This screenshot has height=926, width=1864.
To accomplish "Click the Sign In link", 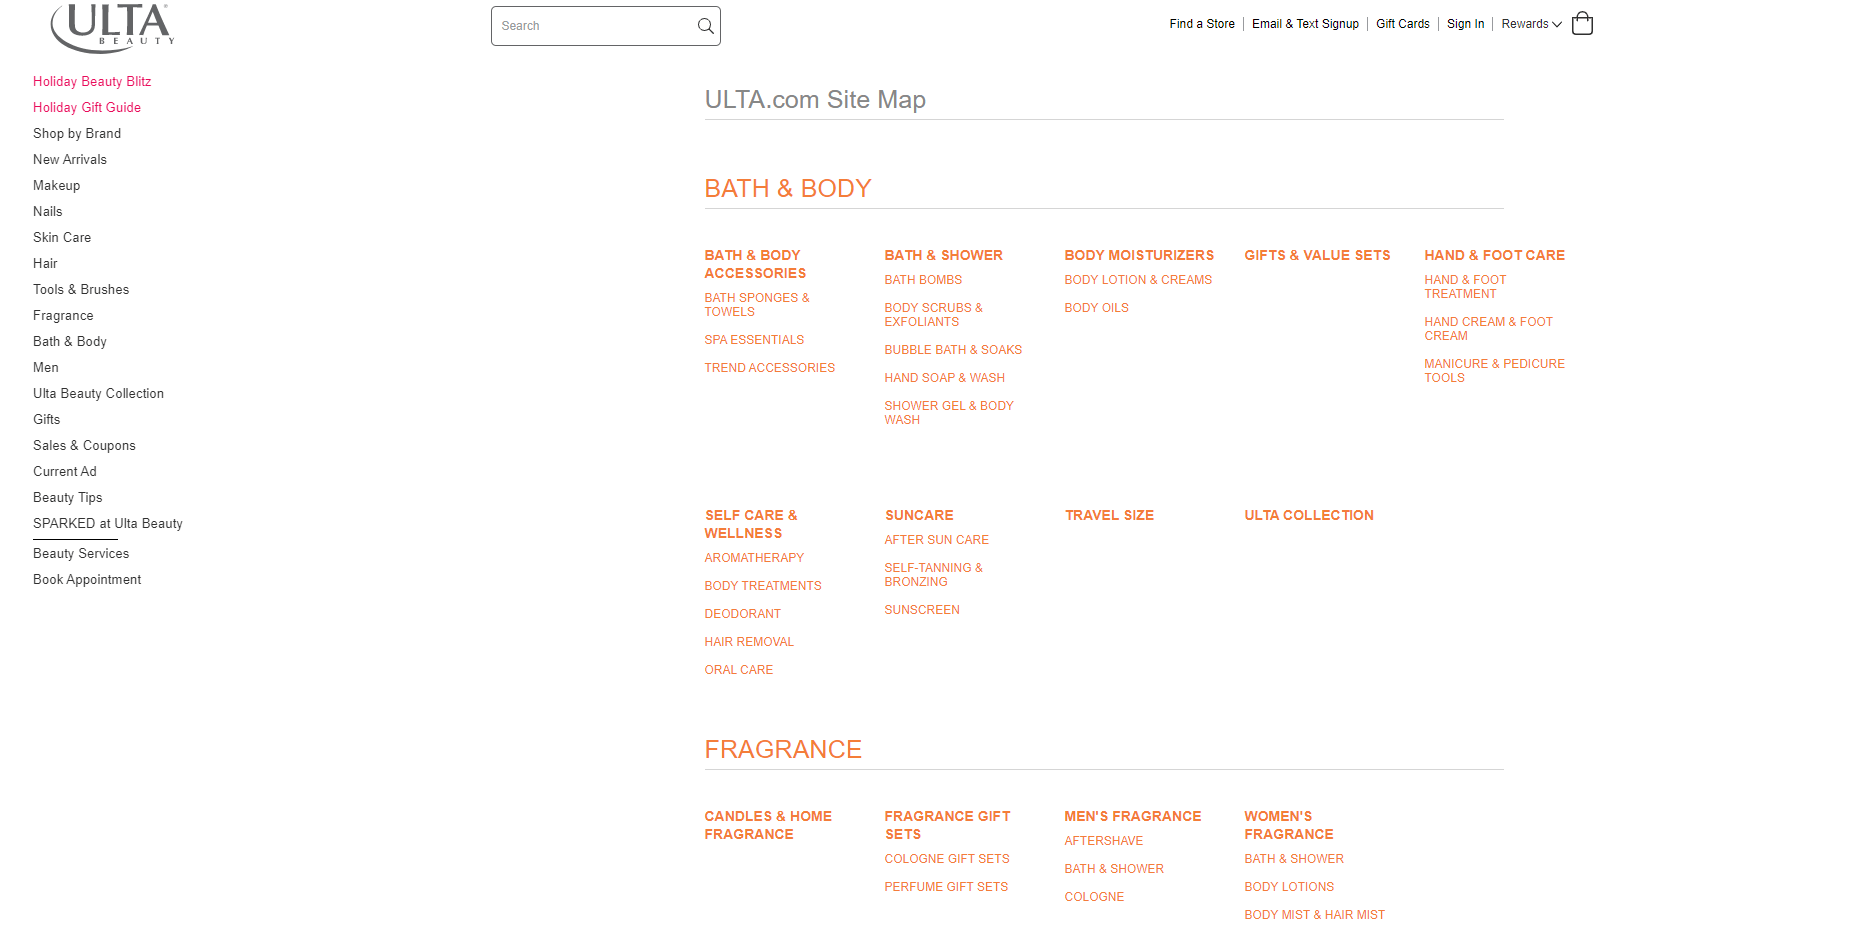I will 1465,24.
